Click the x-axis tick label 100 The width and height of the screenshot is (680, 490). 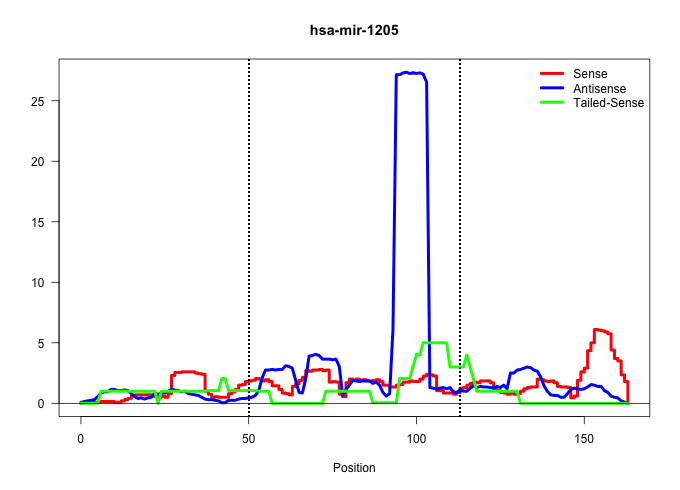coord(417,439)
